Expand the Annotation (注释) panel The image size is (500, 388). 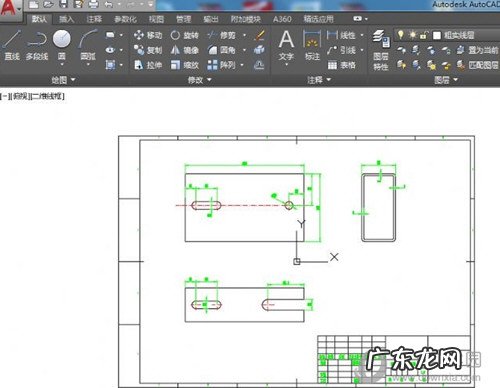(319, 80)
